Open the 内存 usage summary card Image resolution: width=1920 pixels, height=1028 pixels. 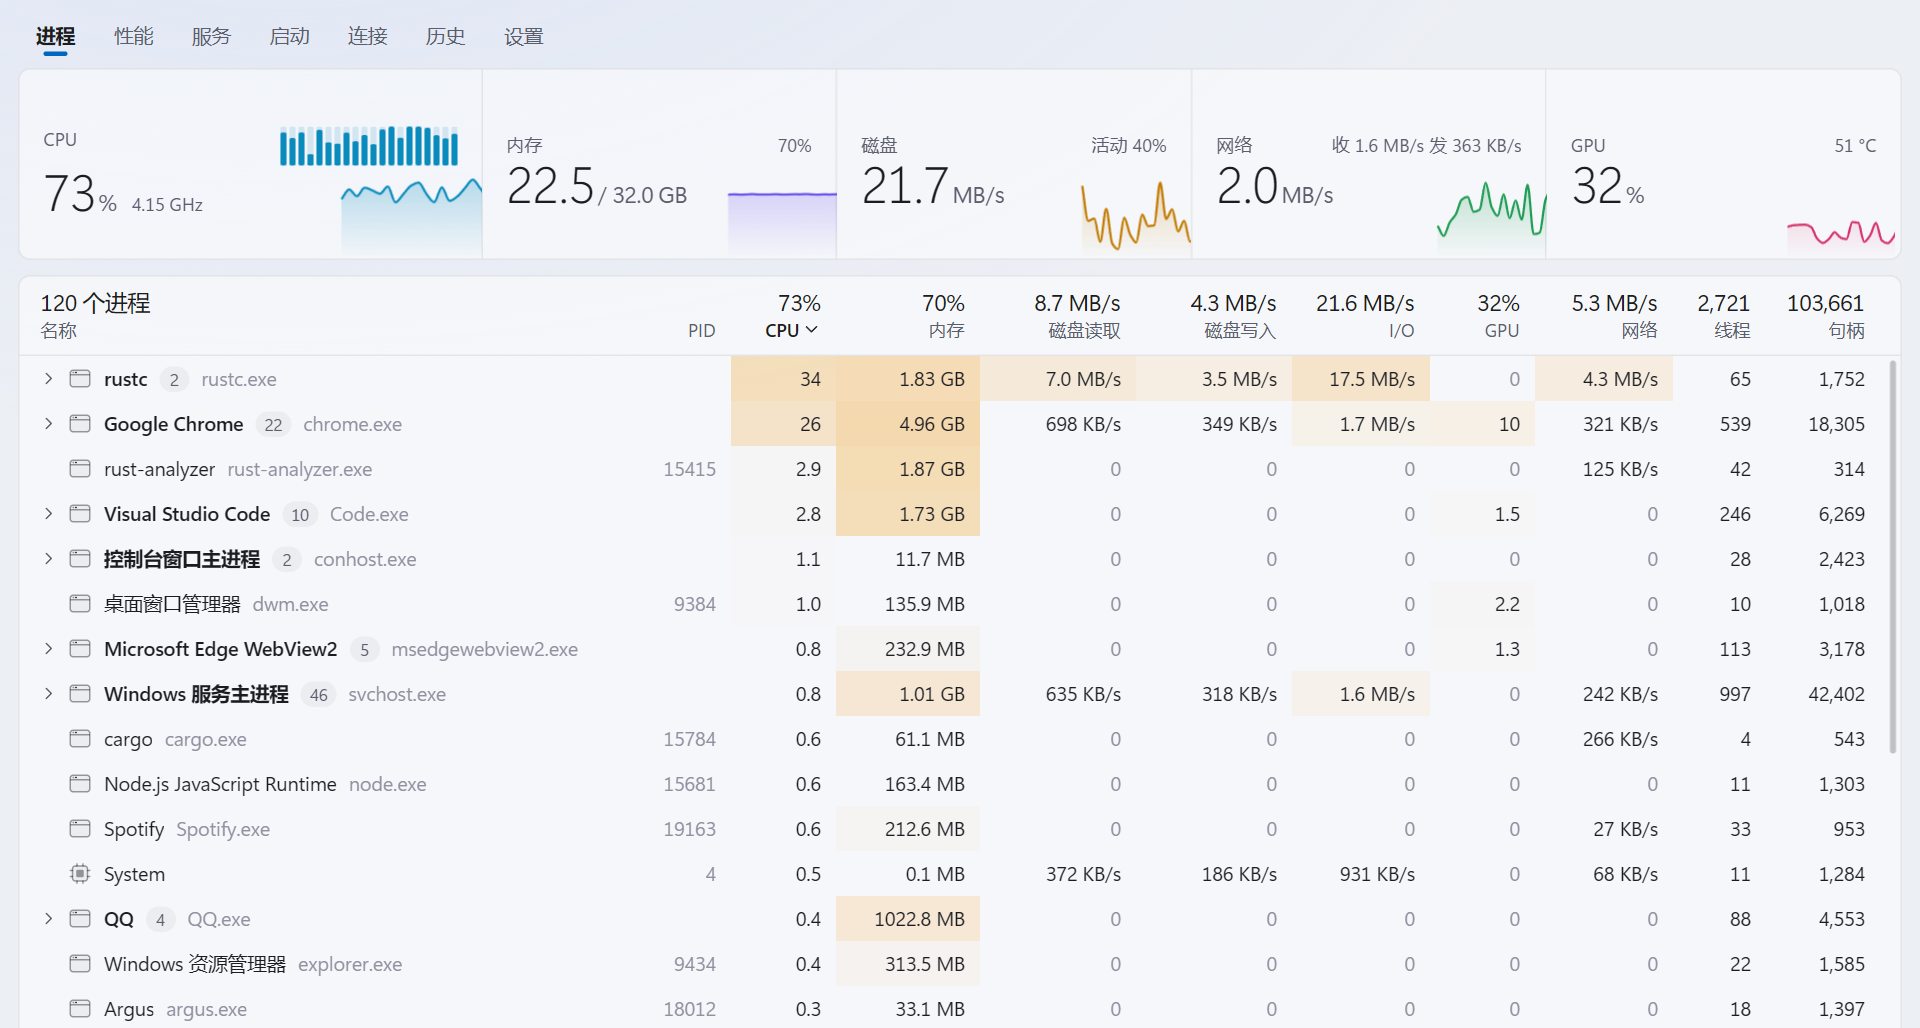point(660,164)
